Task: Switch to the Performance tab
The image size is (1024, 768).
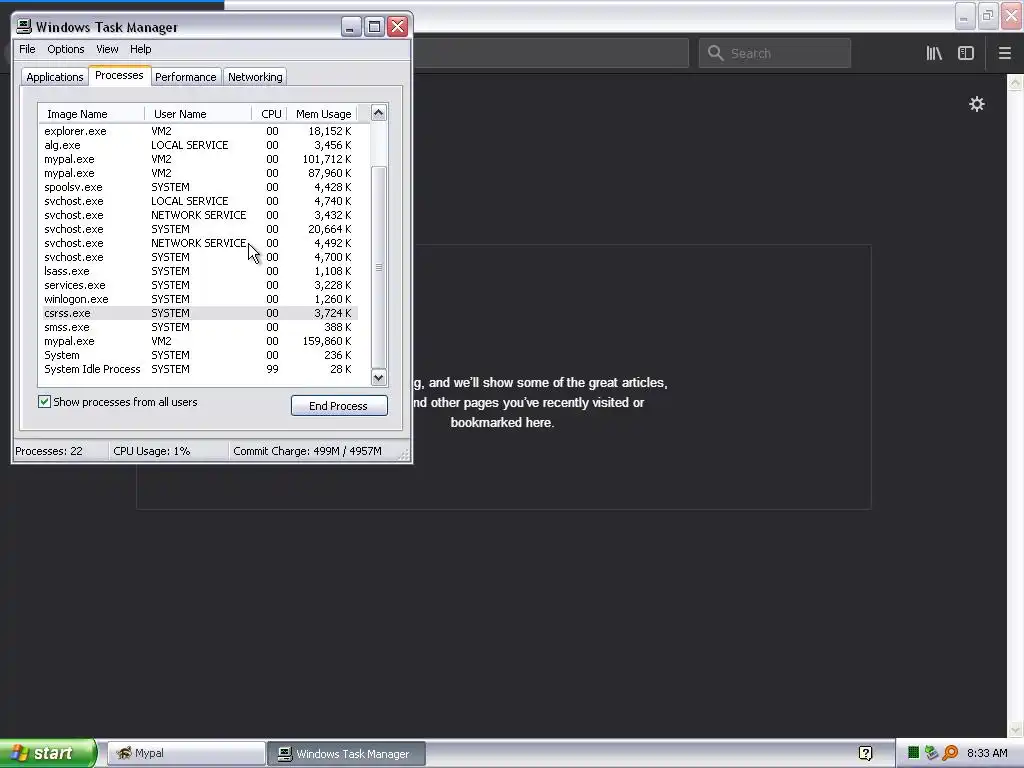Action: [x=185, y=77]
